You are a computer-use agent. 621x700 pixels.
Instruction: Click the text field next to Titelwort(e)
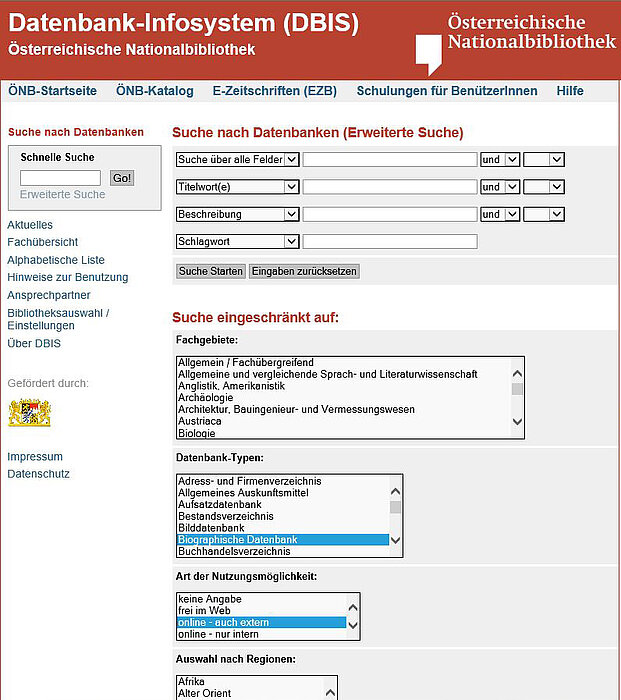point(390,187)
